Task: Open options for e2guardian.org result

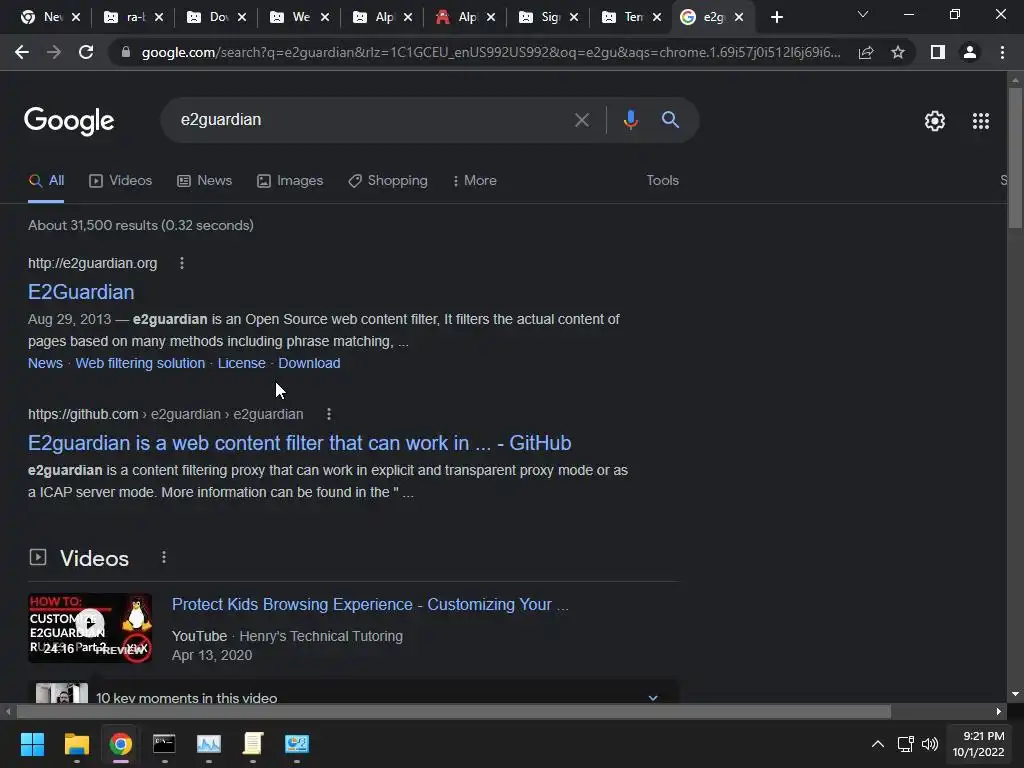Action: point(182,263)
